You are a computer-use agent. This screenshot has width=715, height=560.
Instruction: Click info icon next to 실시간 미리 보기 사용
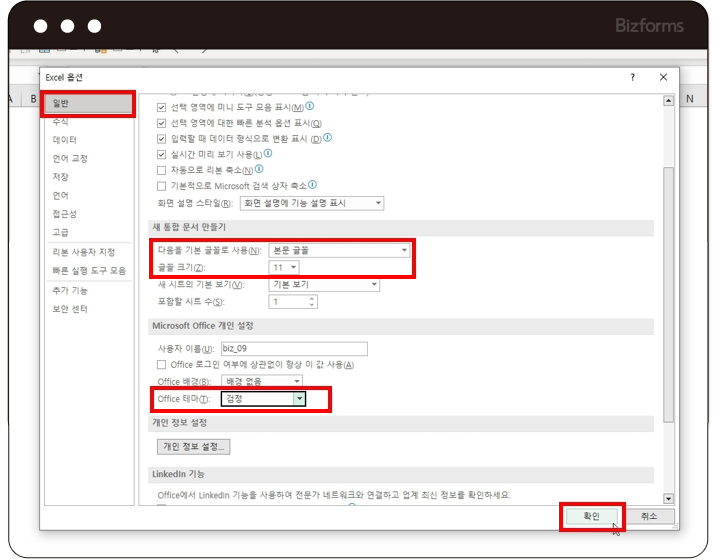[268, 153]
